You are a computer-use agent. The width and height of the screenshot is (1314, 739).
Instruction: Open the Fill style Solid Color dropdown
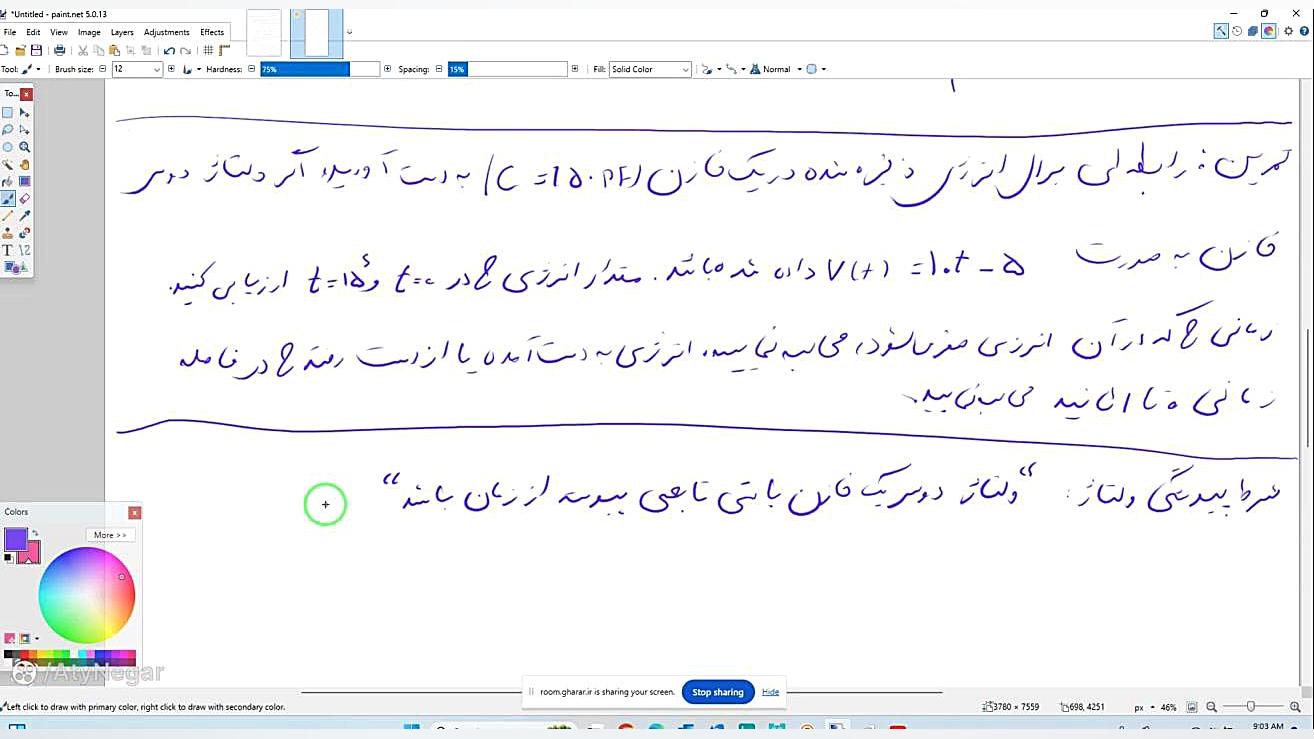(650, 69)
